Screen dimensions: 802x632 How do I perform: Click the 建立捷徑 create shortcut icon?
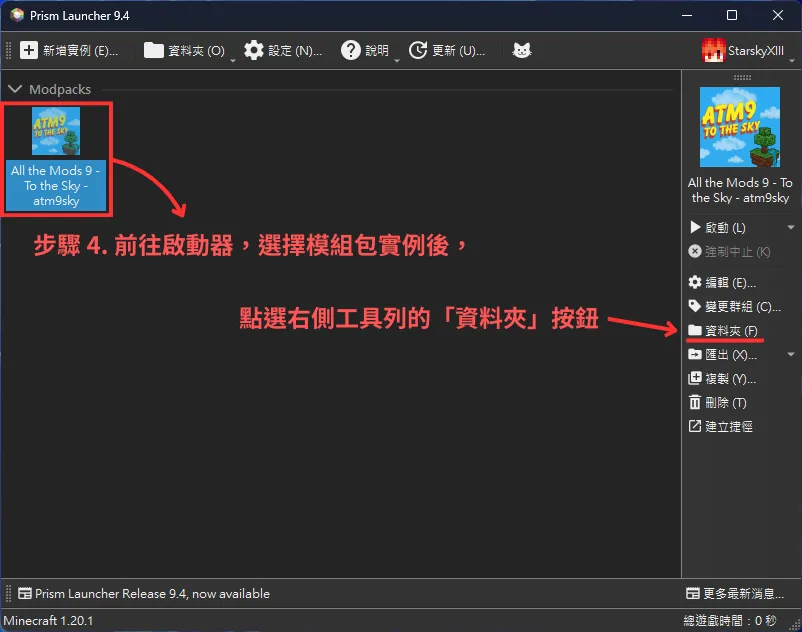(696, 427)
